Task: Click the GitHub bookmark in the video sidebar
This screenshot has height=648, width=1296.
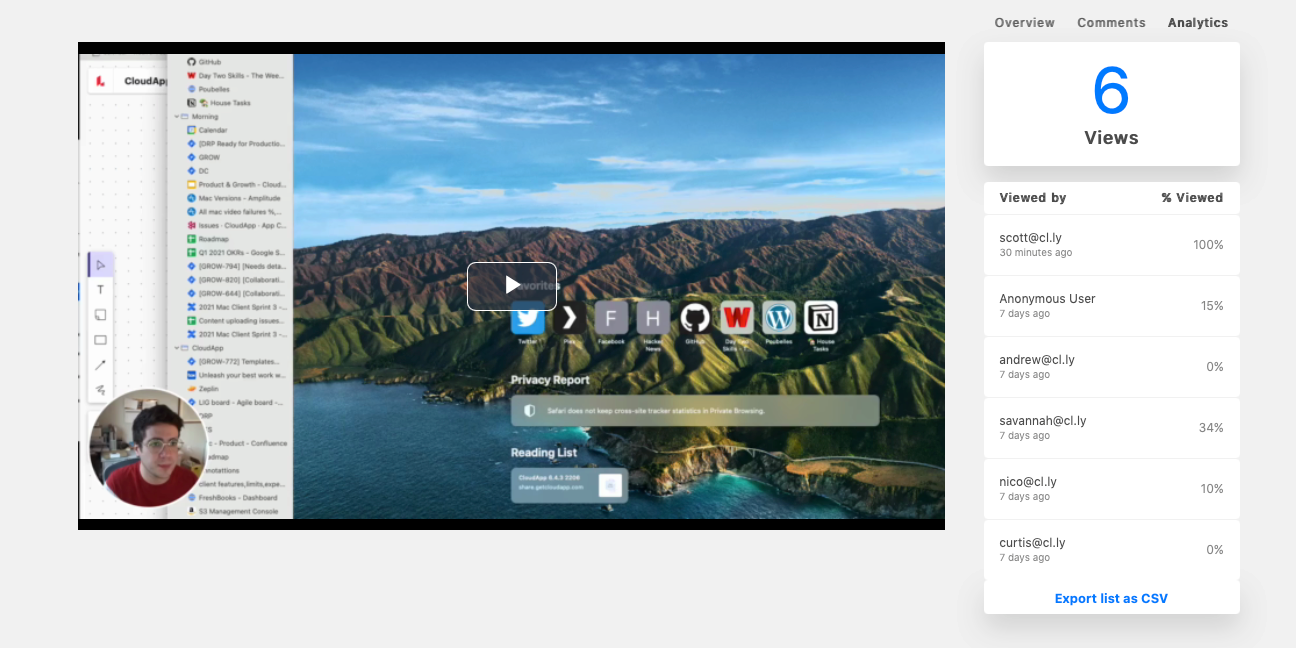Action: (205, 62)
